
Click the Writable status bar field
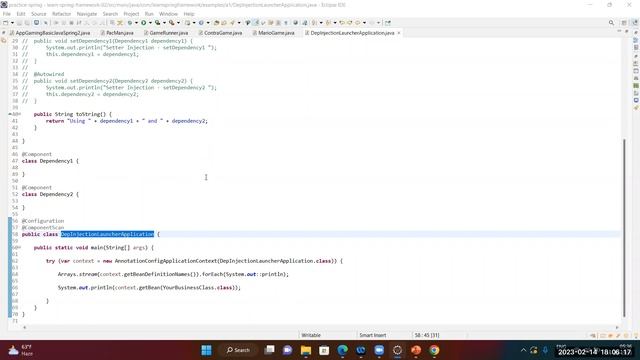click(311, 335)
